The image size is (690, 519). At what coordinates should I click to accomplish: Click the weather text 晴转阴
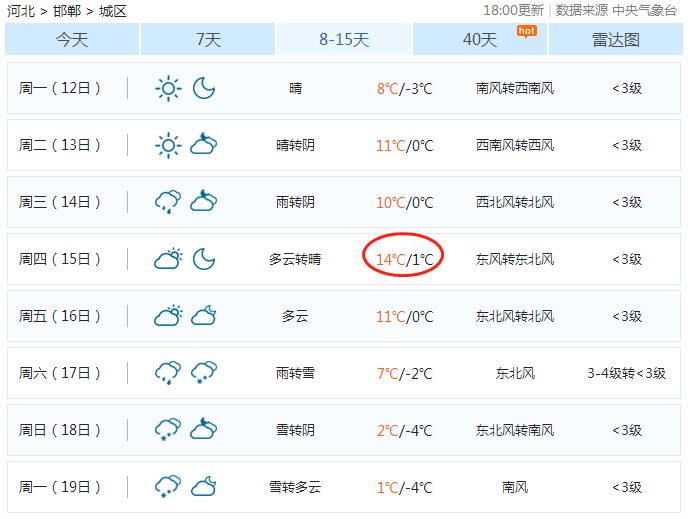click(295, 145)
